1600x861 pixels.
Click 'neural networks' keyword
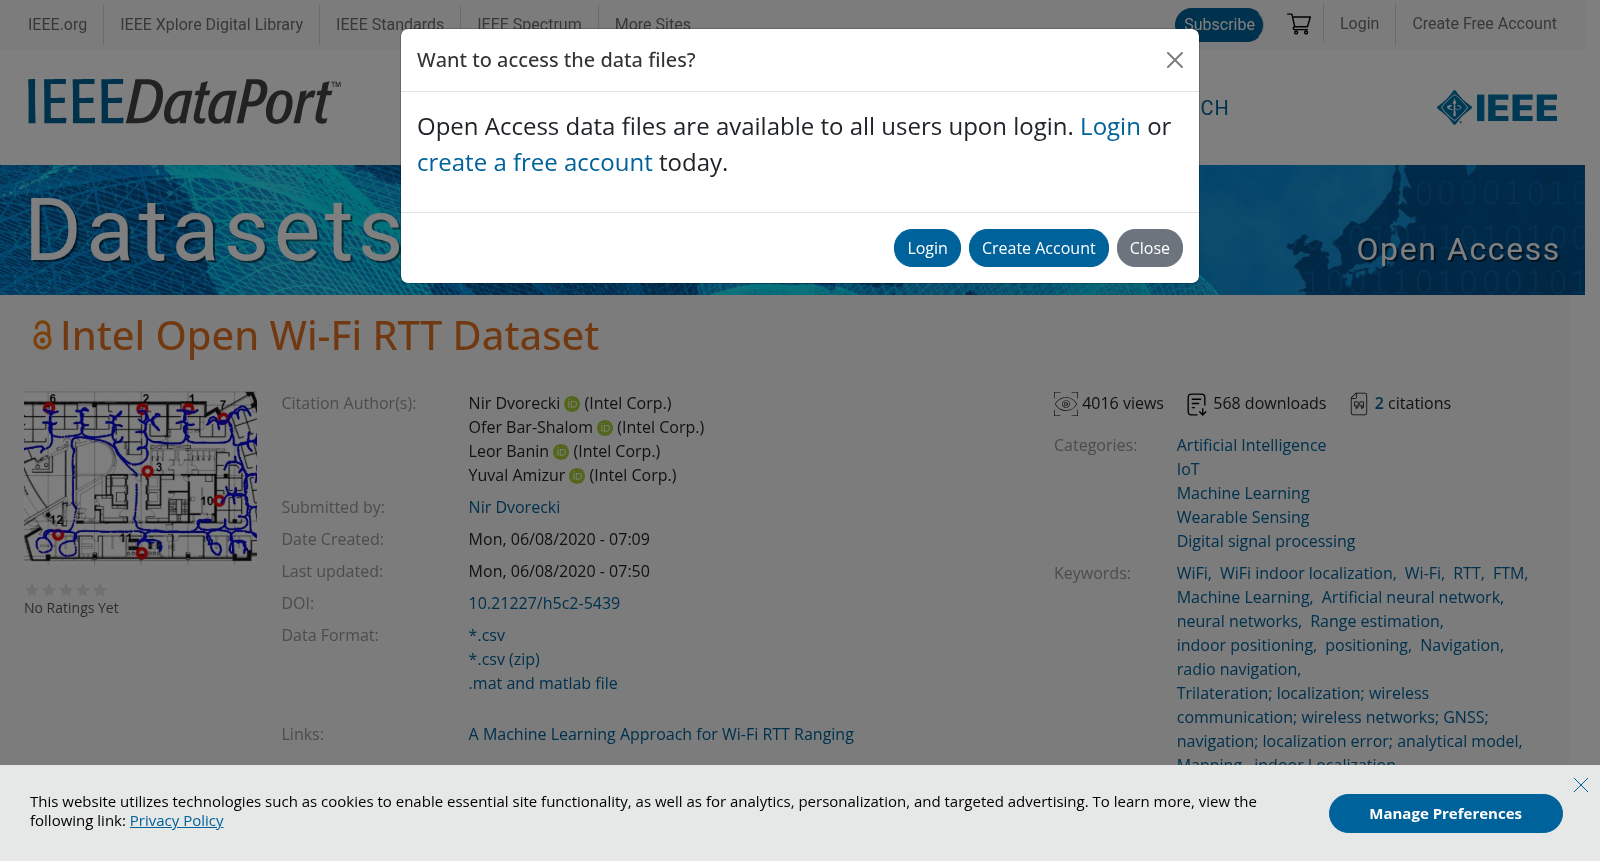tap(1237, 622)
